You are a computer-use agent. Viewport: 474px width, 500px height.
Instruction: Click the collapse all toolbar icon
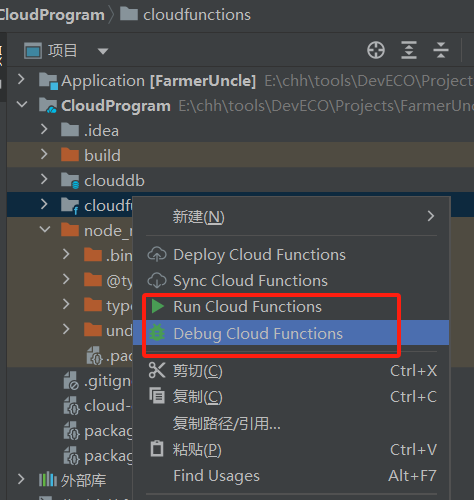click(x=441, y=50)
